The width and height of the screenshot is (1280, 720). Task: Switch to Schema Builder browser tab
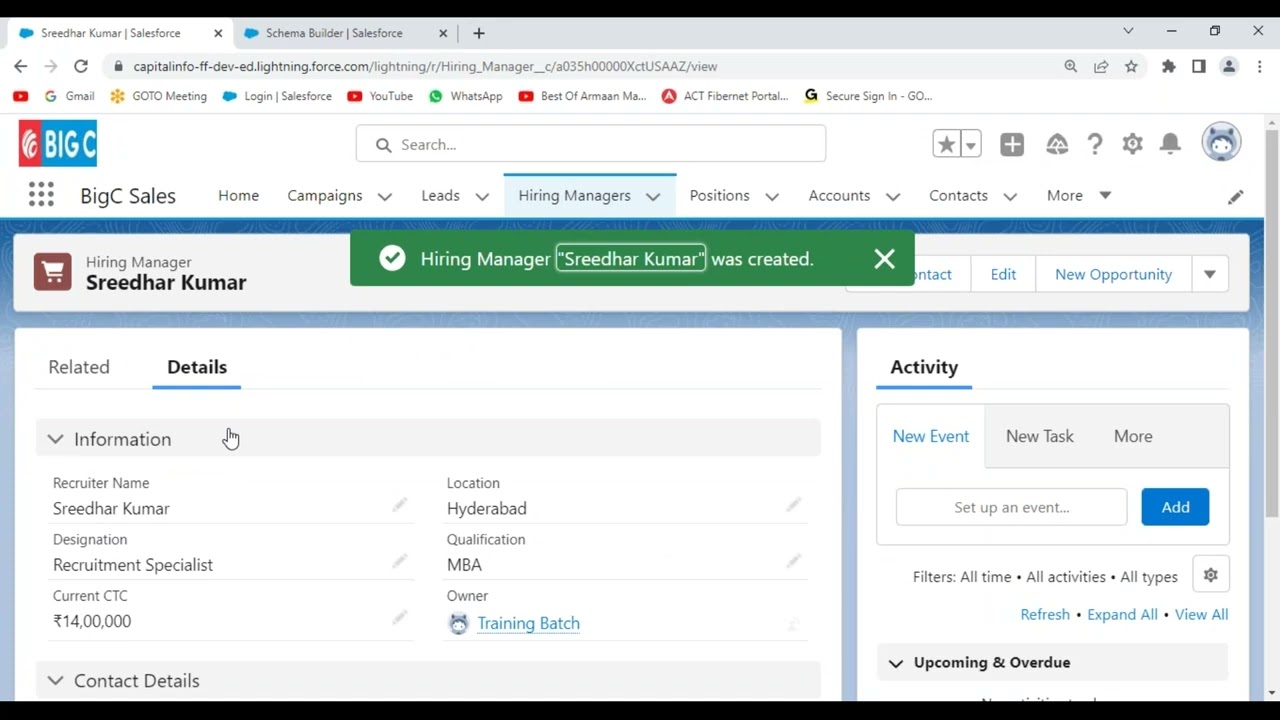(334, 33)
